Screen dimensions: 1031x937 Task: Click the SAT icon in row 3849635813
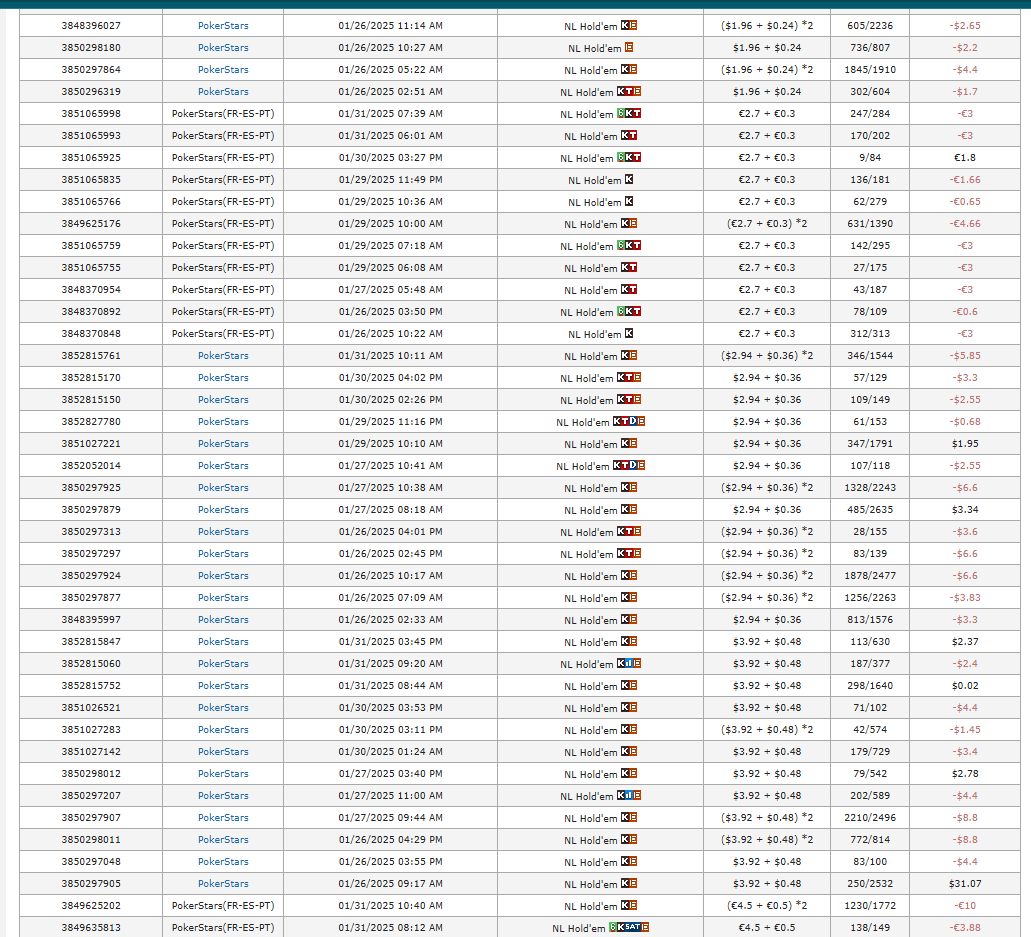click(633, 927)
